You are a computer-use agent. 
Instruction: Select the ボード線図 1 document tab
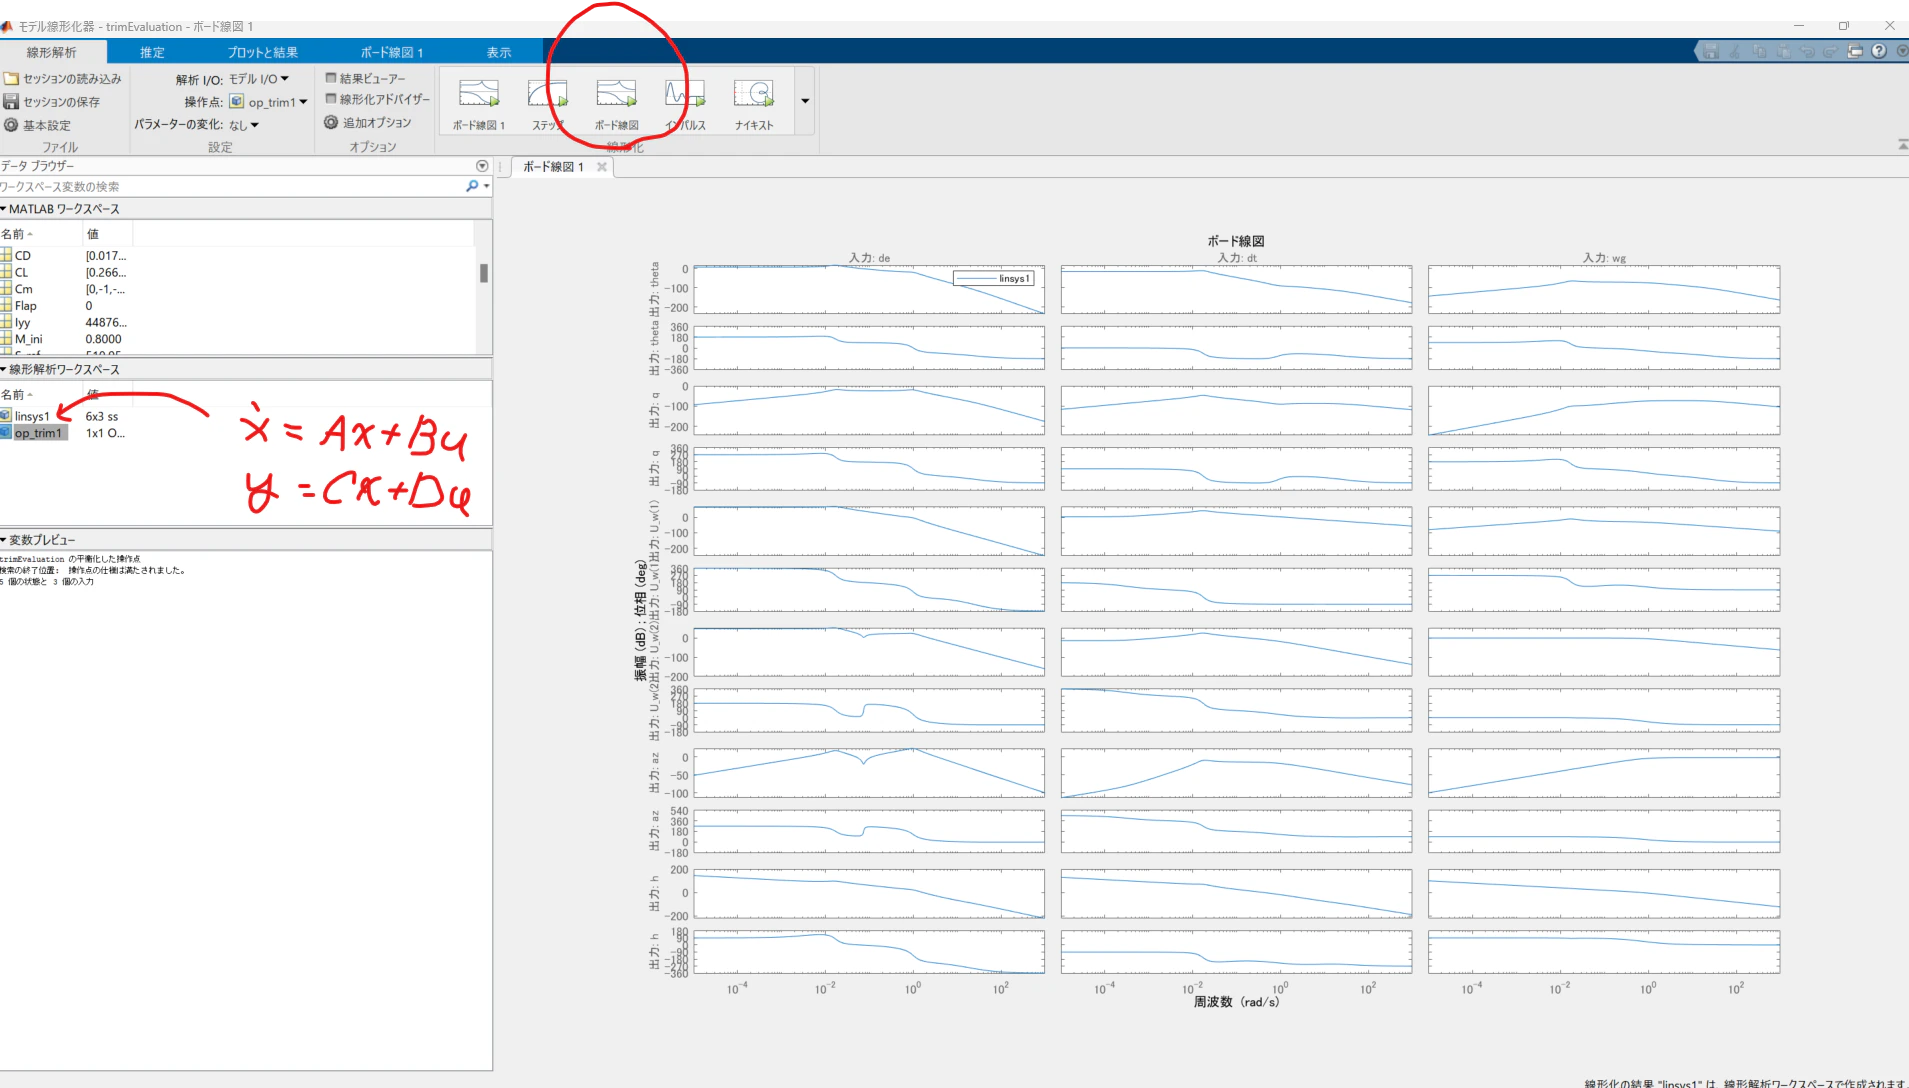pos(554,167)
